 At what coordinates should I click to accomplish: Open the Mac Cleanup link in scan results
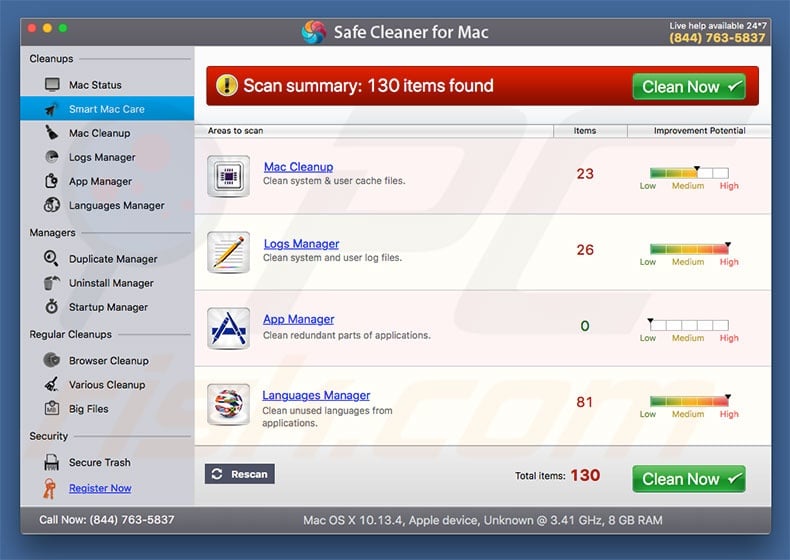click(x=298, y=167)
